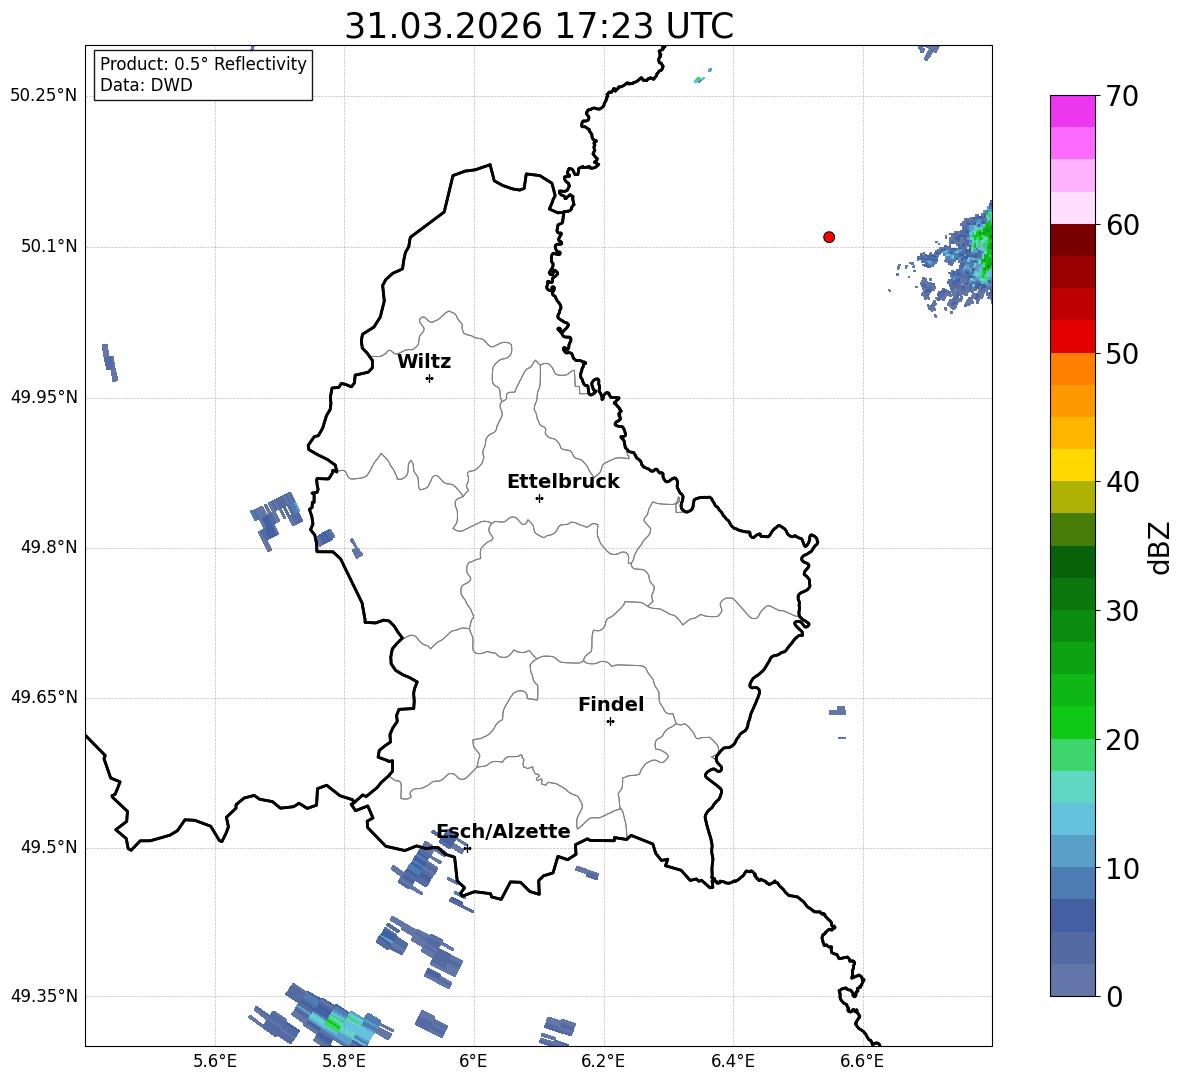Click the 60 value on the colorbar

pyautogui.click(x=1122, y=225)
